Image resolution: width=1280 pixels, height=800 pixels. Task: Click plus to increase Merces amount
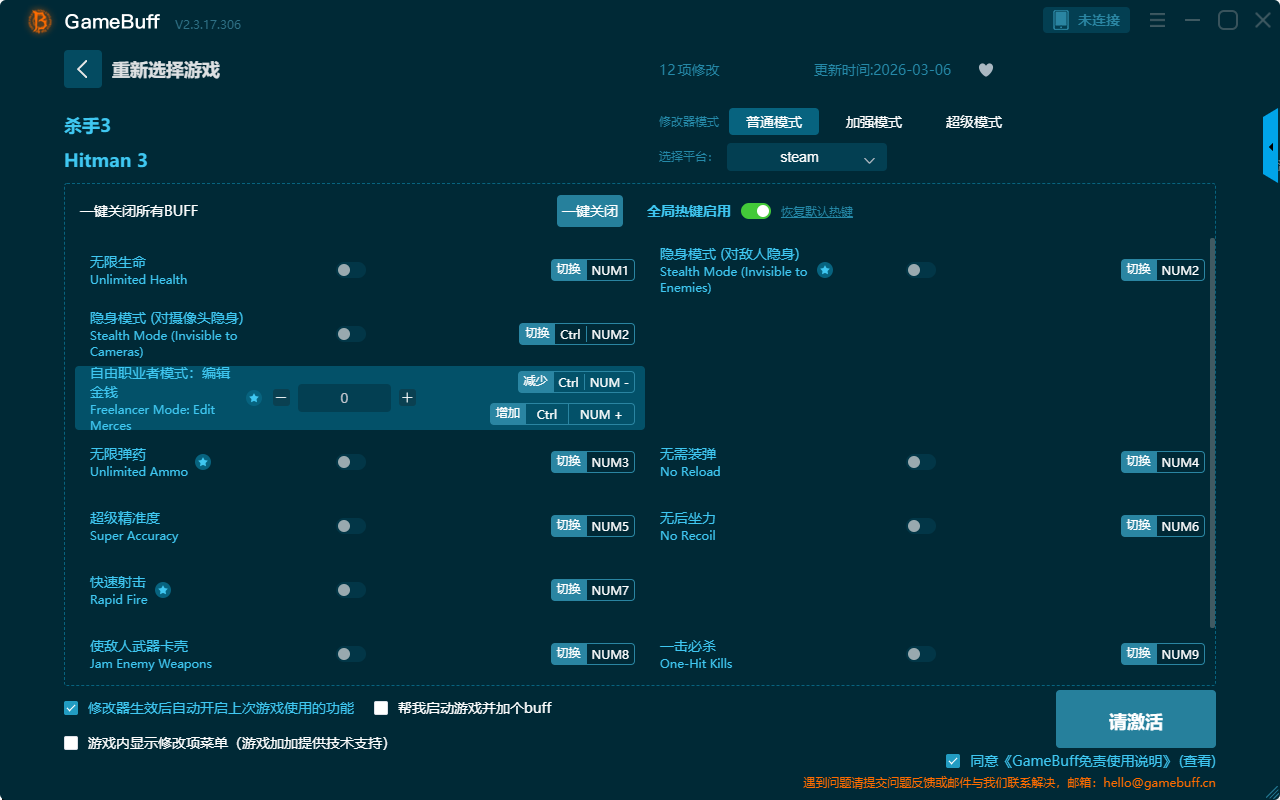pyautogui.click(x=407, y=398)
